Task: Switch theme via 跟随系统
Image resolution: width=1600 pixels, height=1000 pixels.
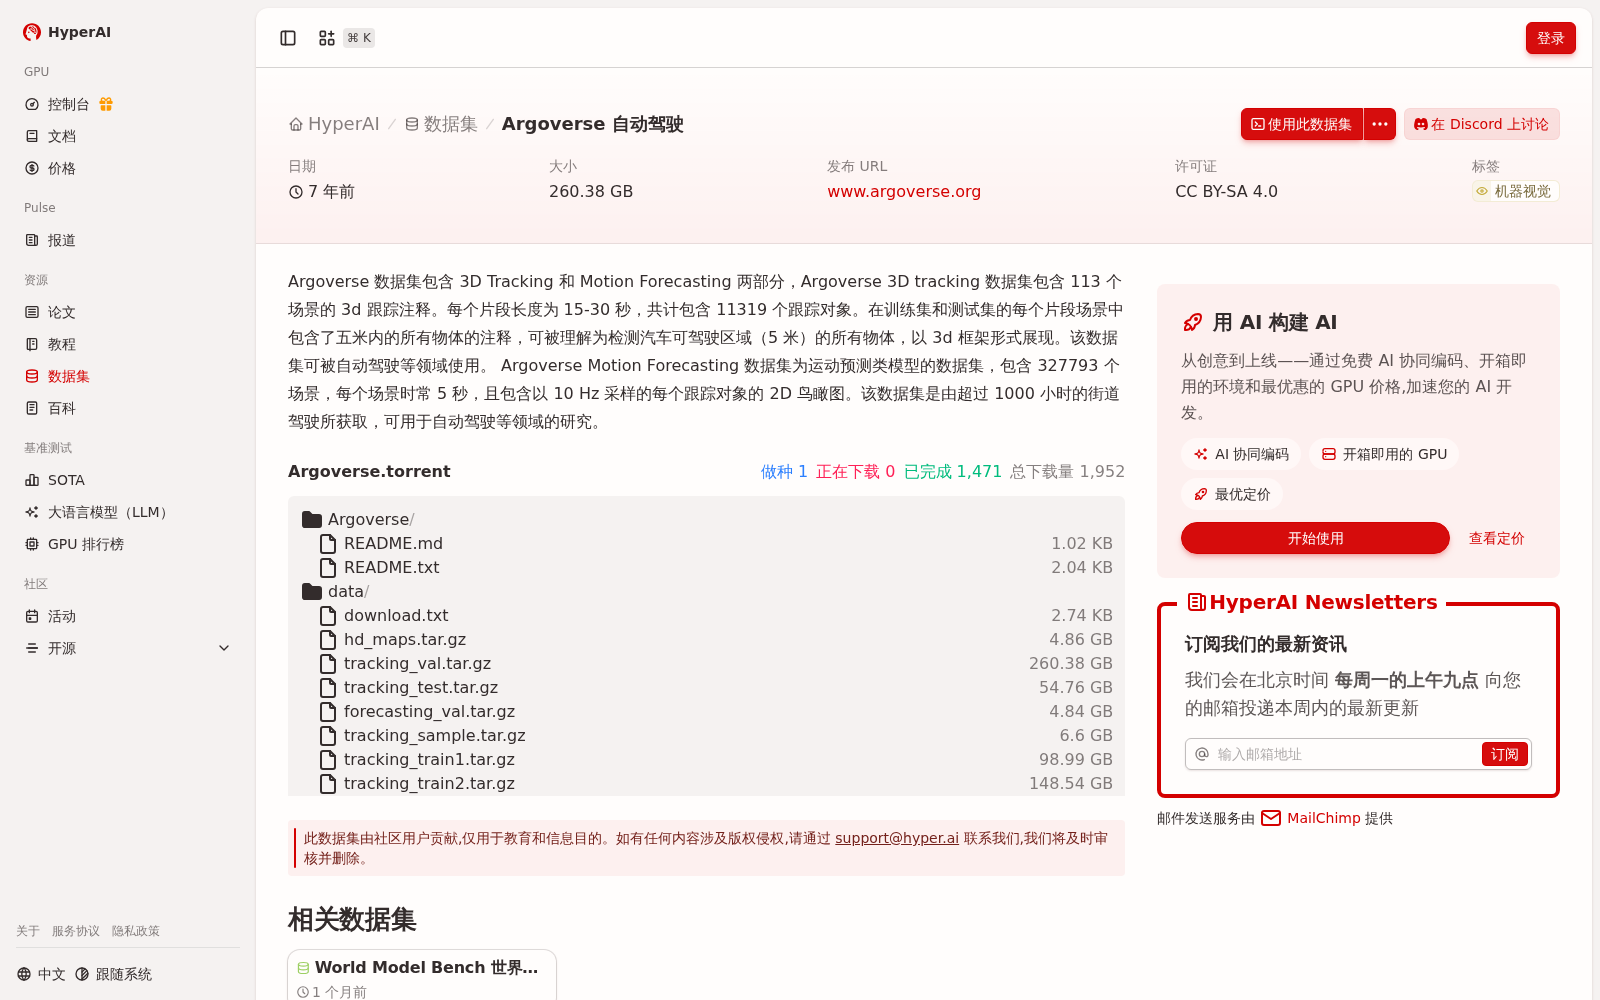Action: [x=114, y=974]
